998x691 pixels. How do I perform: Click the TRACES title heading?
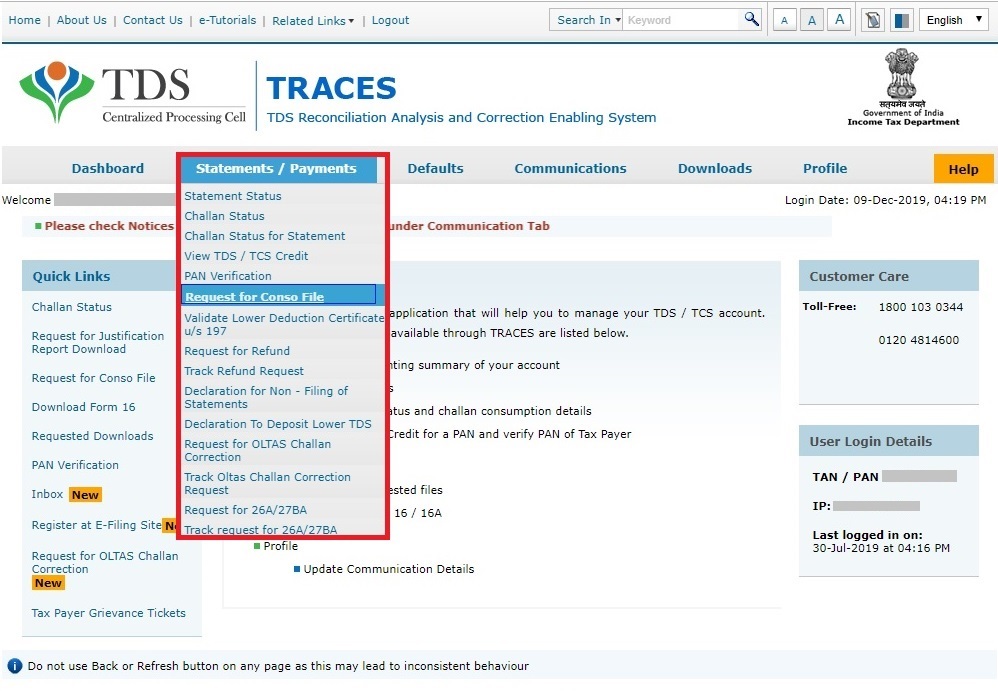tap(331, 88)
